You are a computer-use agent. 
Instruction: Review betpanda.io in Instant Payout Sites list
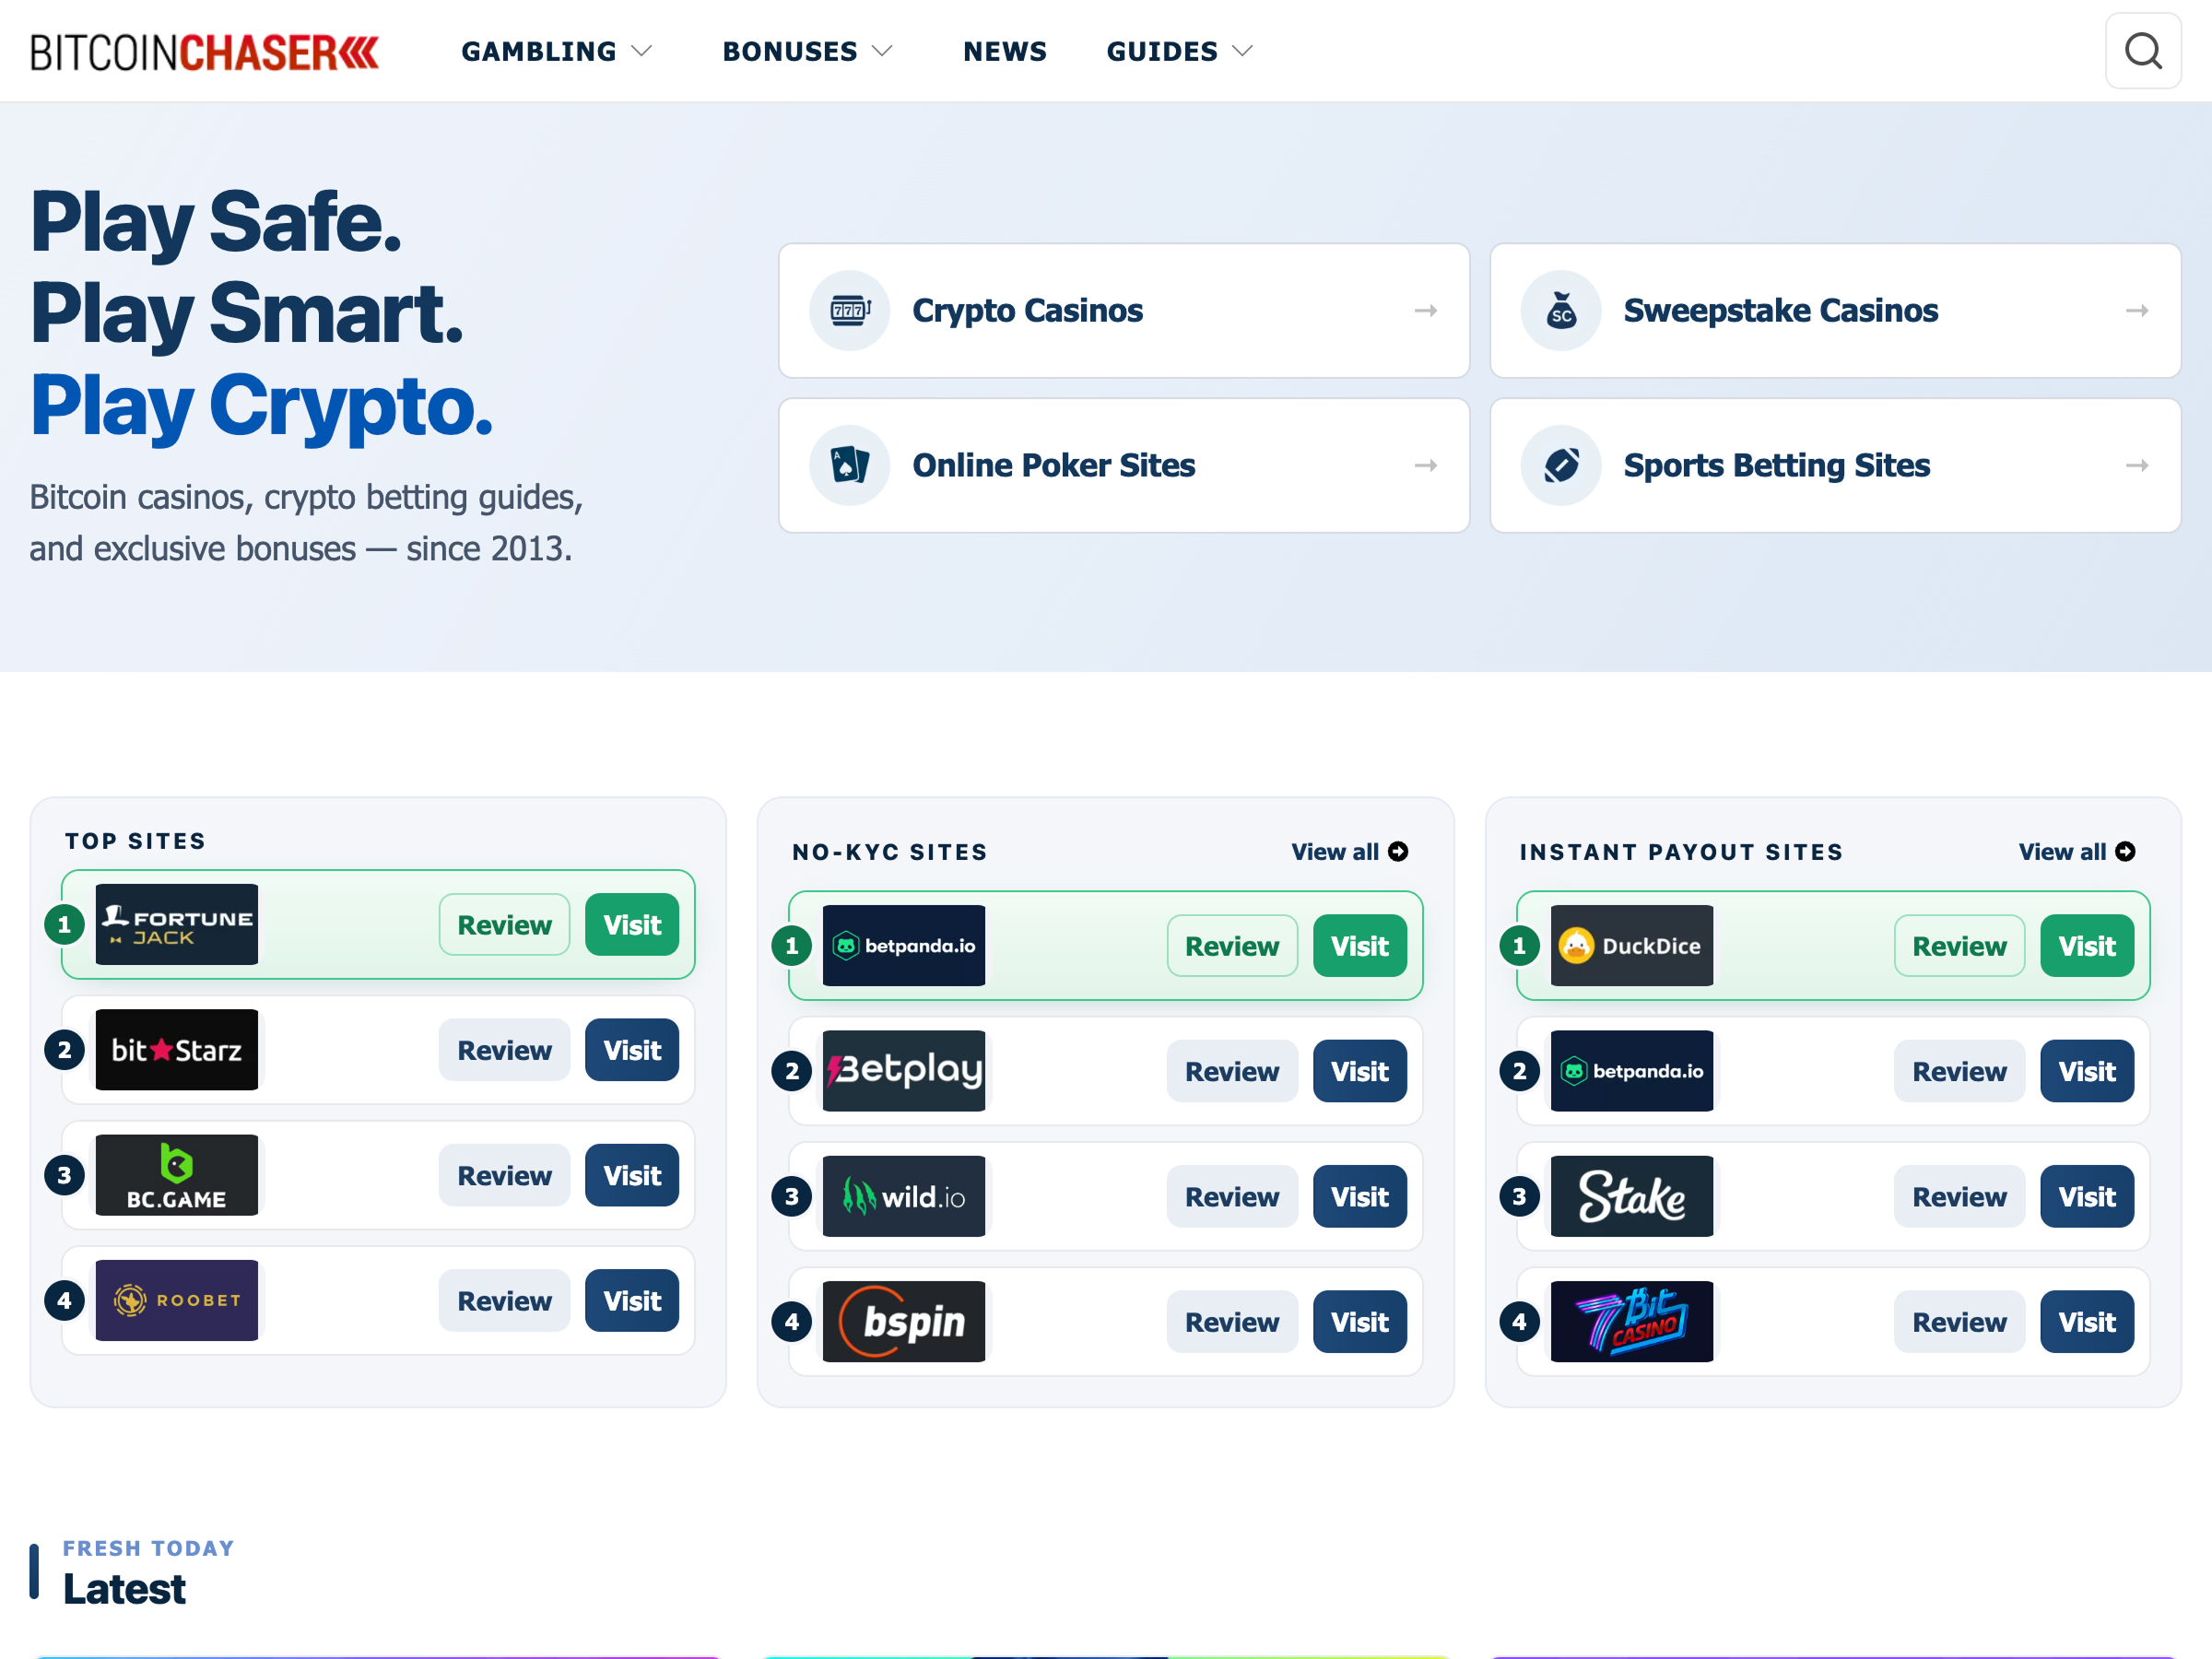click(x=1959, y=1071)
